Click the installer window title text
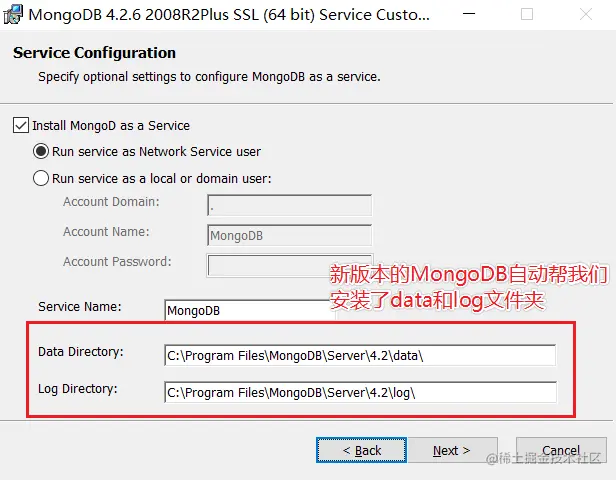Viewport: 616px width, 480px height. (229, 15)
